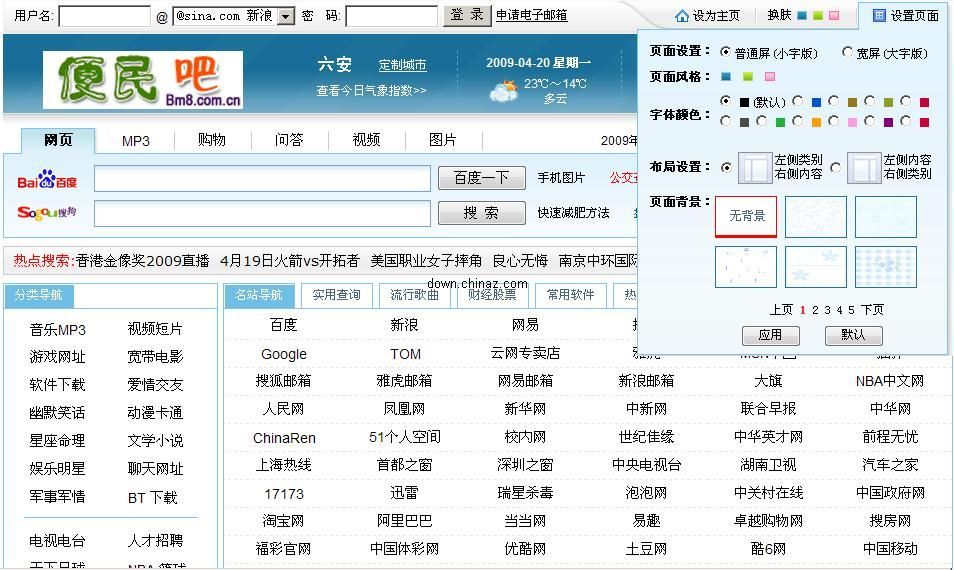The height and width of the screenshot is (570, 954).
Task: Select the blue font color radio button
Action: click(x=798, y=101)
